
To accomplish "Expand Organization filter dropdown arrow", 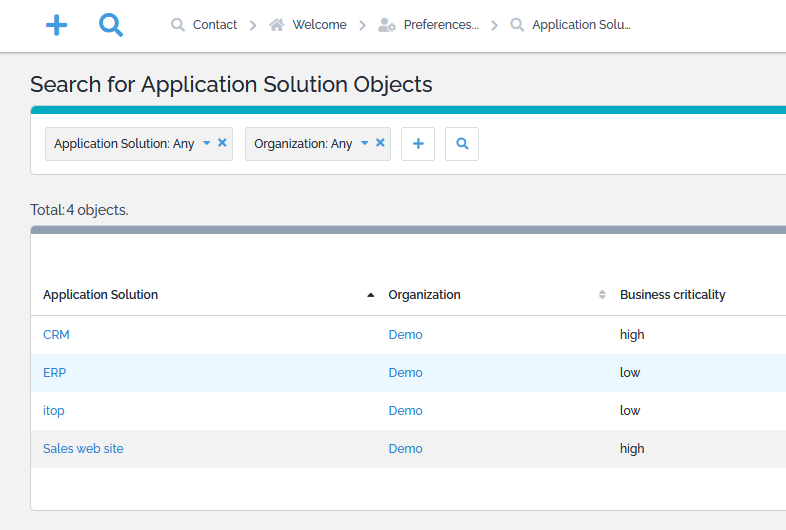I will click(365, 143).
